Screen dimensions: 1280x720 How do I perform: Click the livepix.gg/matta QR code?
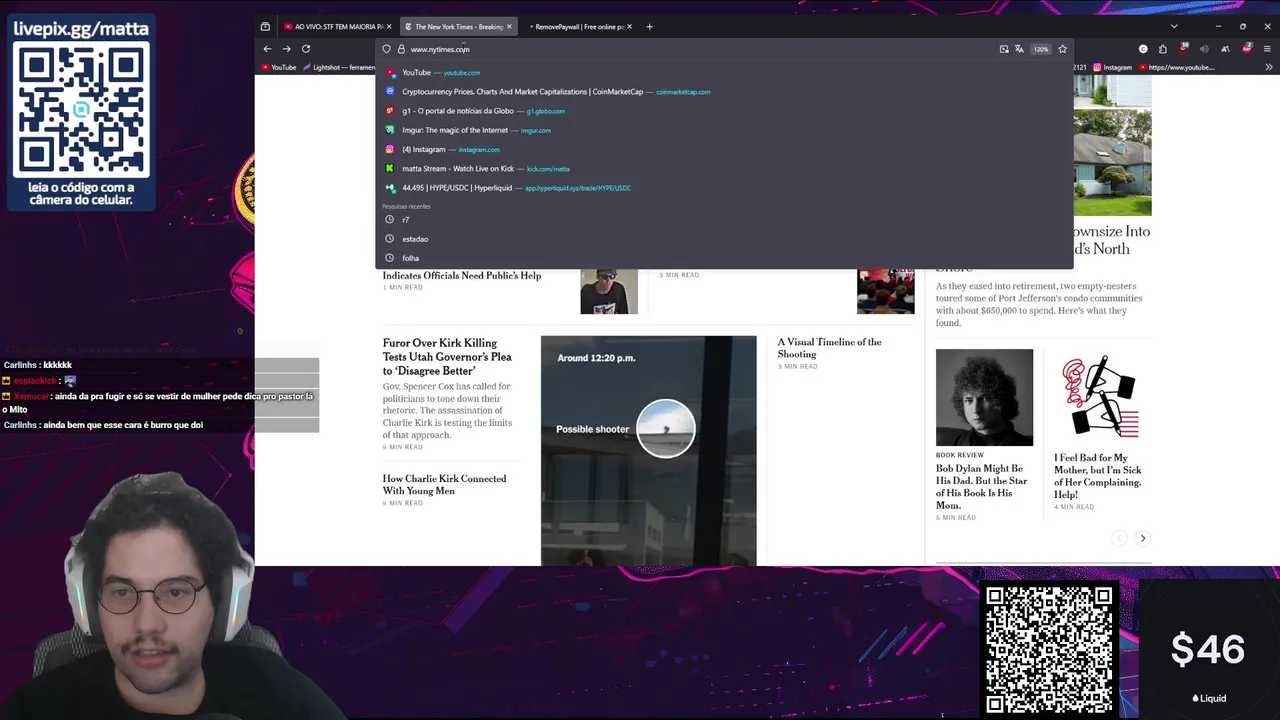click(81, 110)
